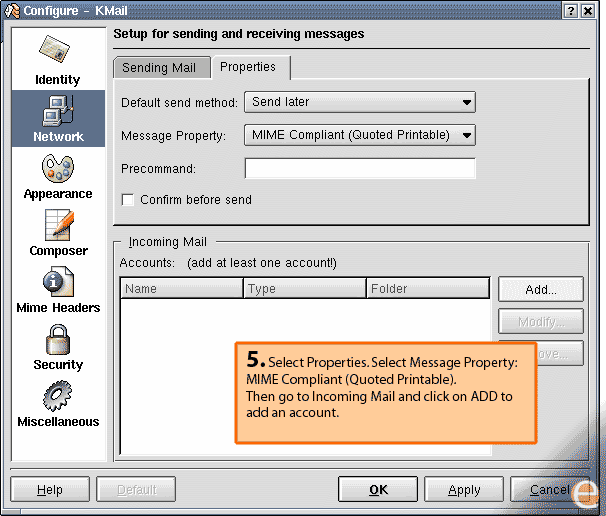Open the Appearance palette icon

click(x=57, y=168)
